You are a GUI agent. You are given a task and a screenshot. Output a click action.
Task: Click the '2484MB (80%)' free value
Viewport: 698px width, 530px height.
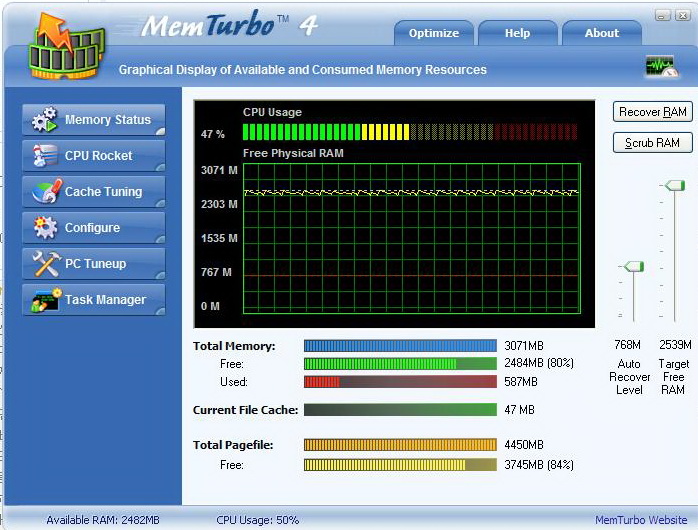tap(539, 363)
